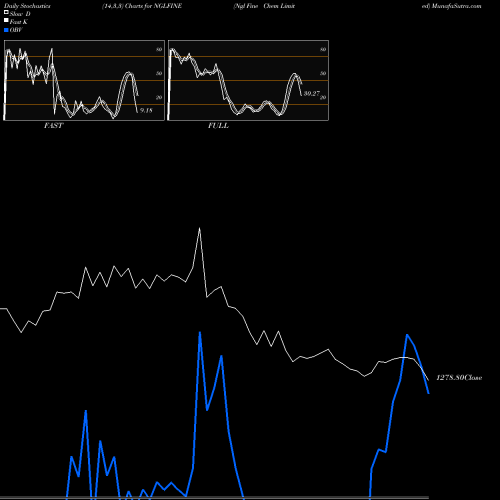Open the FAST stochastic chart panel
Image resolution: width=500 pixels, height=500 pixels.
(x=84, y=80)
